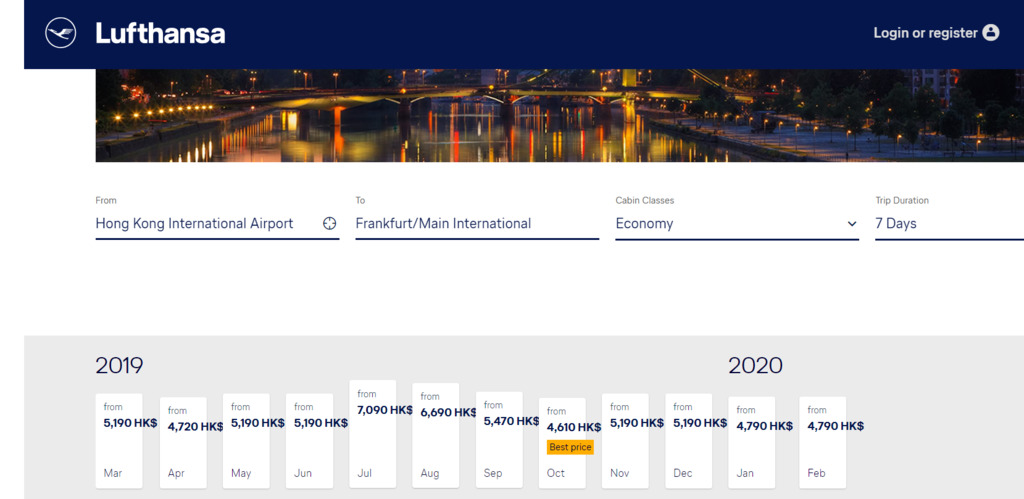Click the Frankfurt city banner image
The image size is (1024, 499).
tap(559, 115)
